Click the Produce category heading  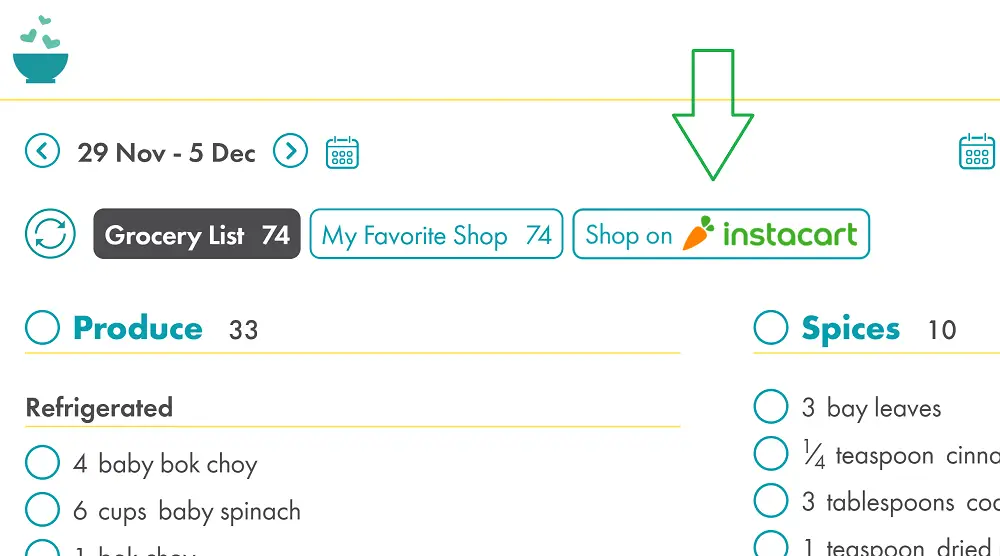tap(138, 328)
